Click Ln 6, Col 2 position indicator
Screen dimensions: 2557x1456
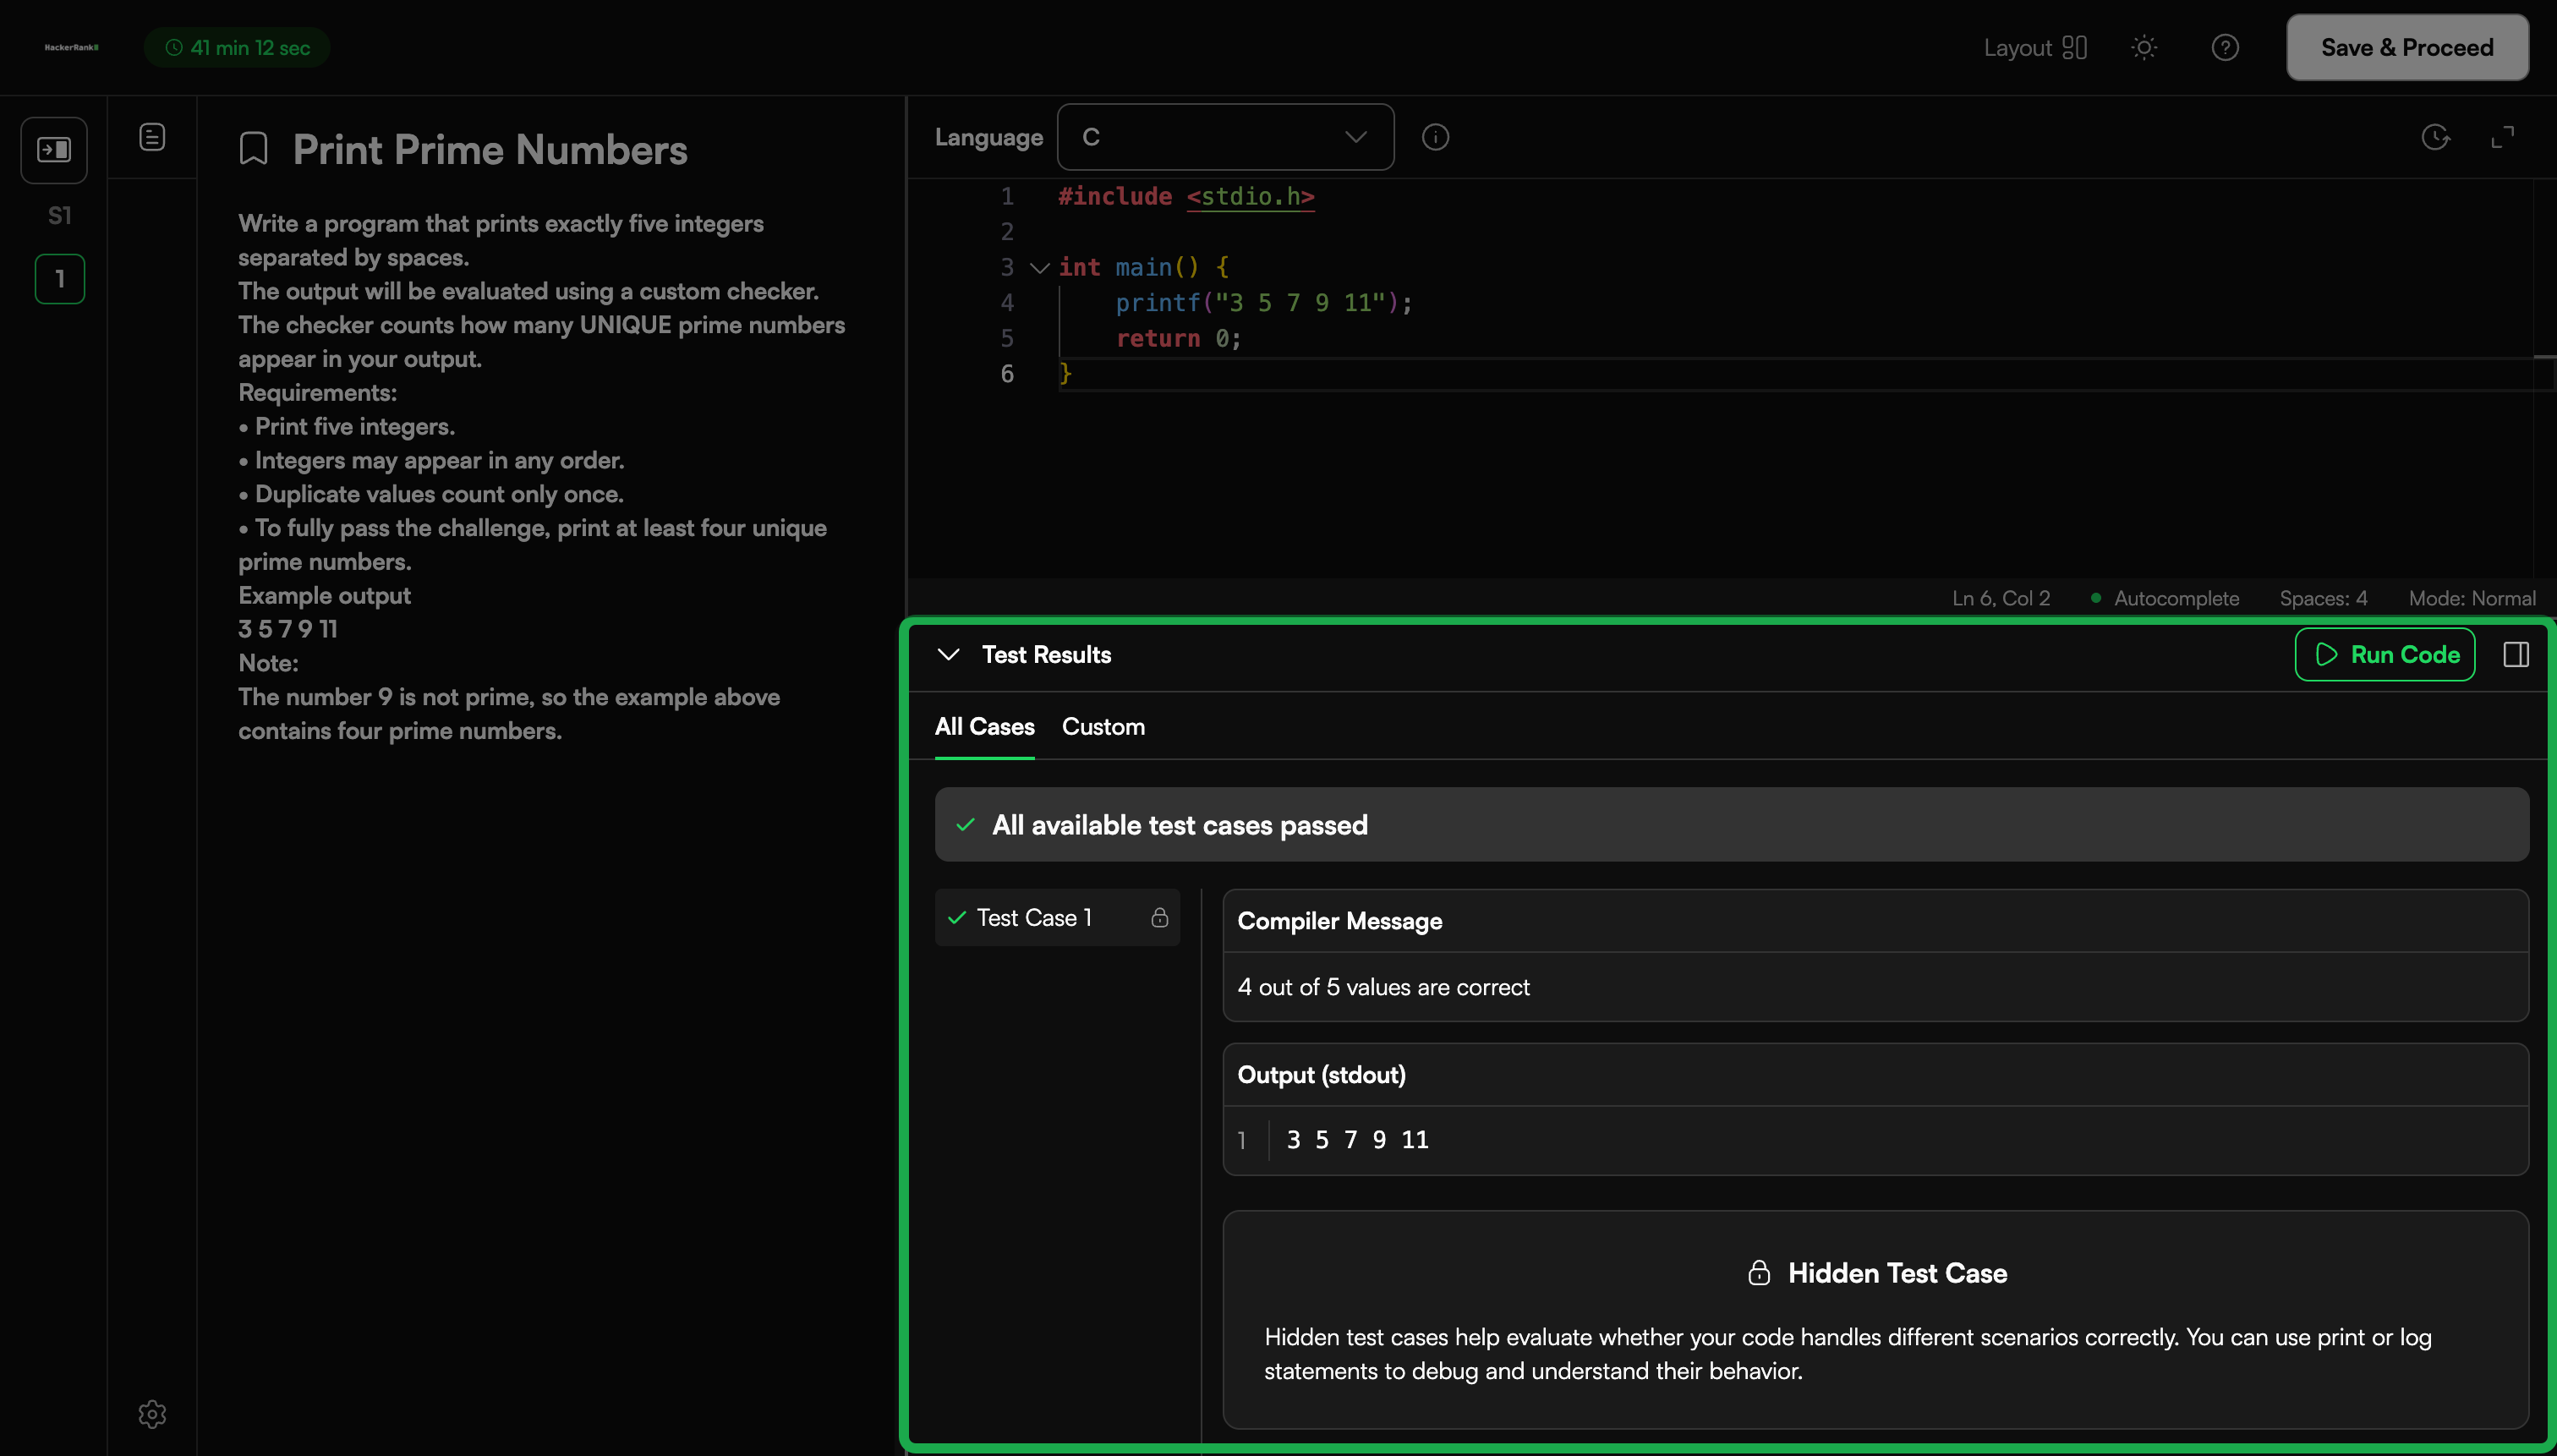pyautogui.click(x=2001, y=598)
